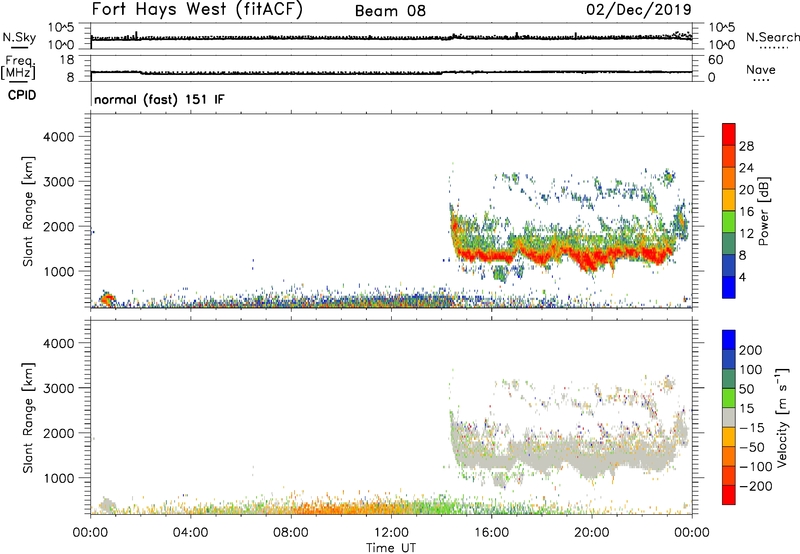This screenshot has width=800, height=554.
Task: Click the gray band of the velocity colorbar
Action: [x=729, y=417]
